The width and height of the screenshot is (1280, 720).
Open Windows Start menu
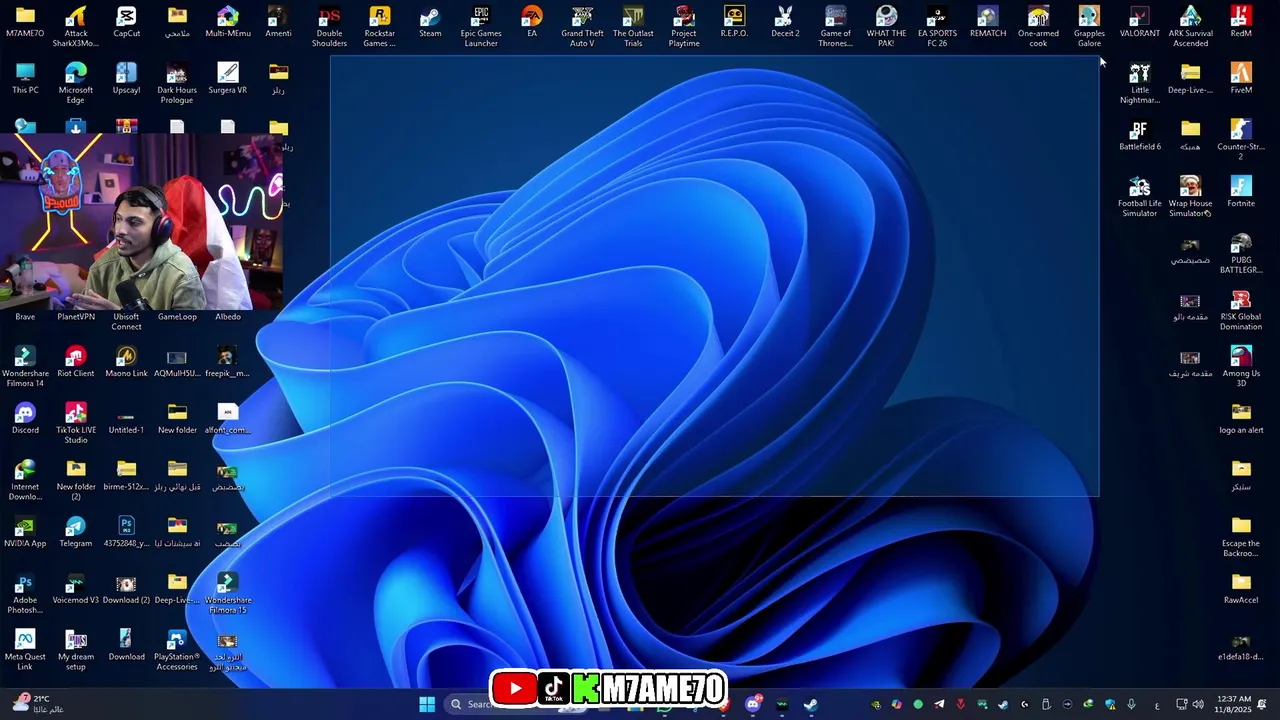coord(427,704)
